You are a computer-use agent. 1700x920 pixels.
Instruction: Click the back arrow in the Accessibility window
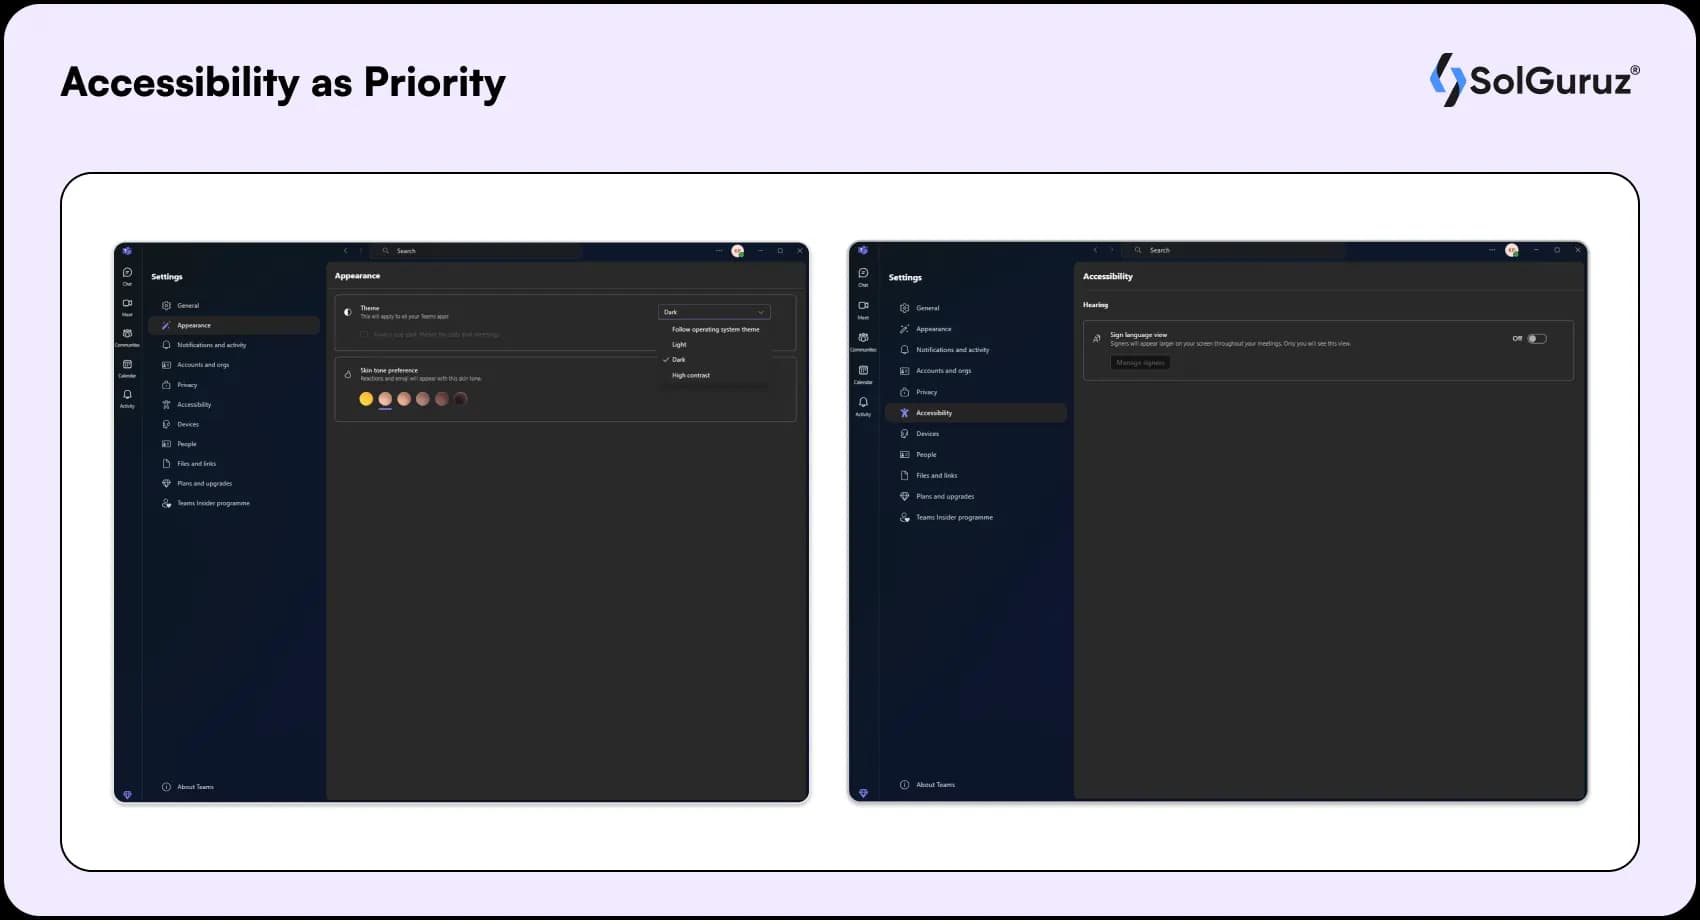point(1095,250)
